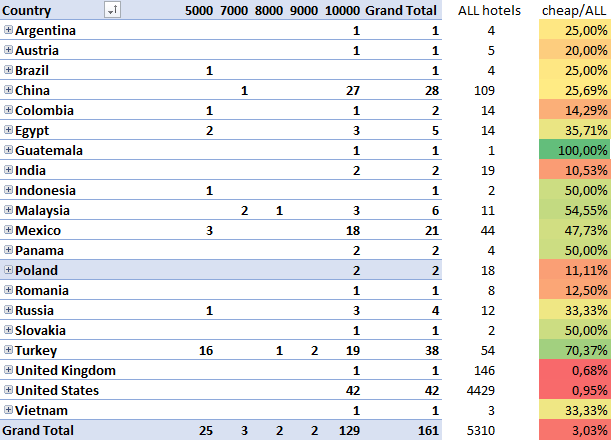Screen dimensions: 613x442
Task: Expand the Austria row
Action: click(8, 50)
